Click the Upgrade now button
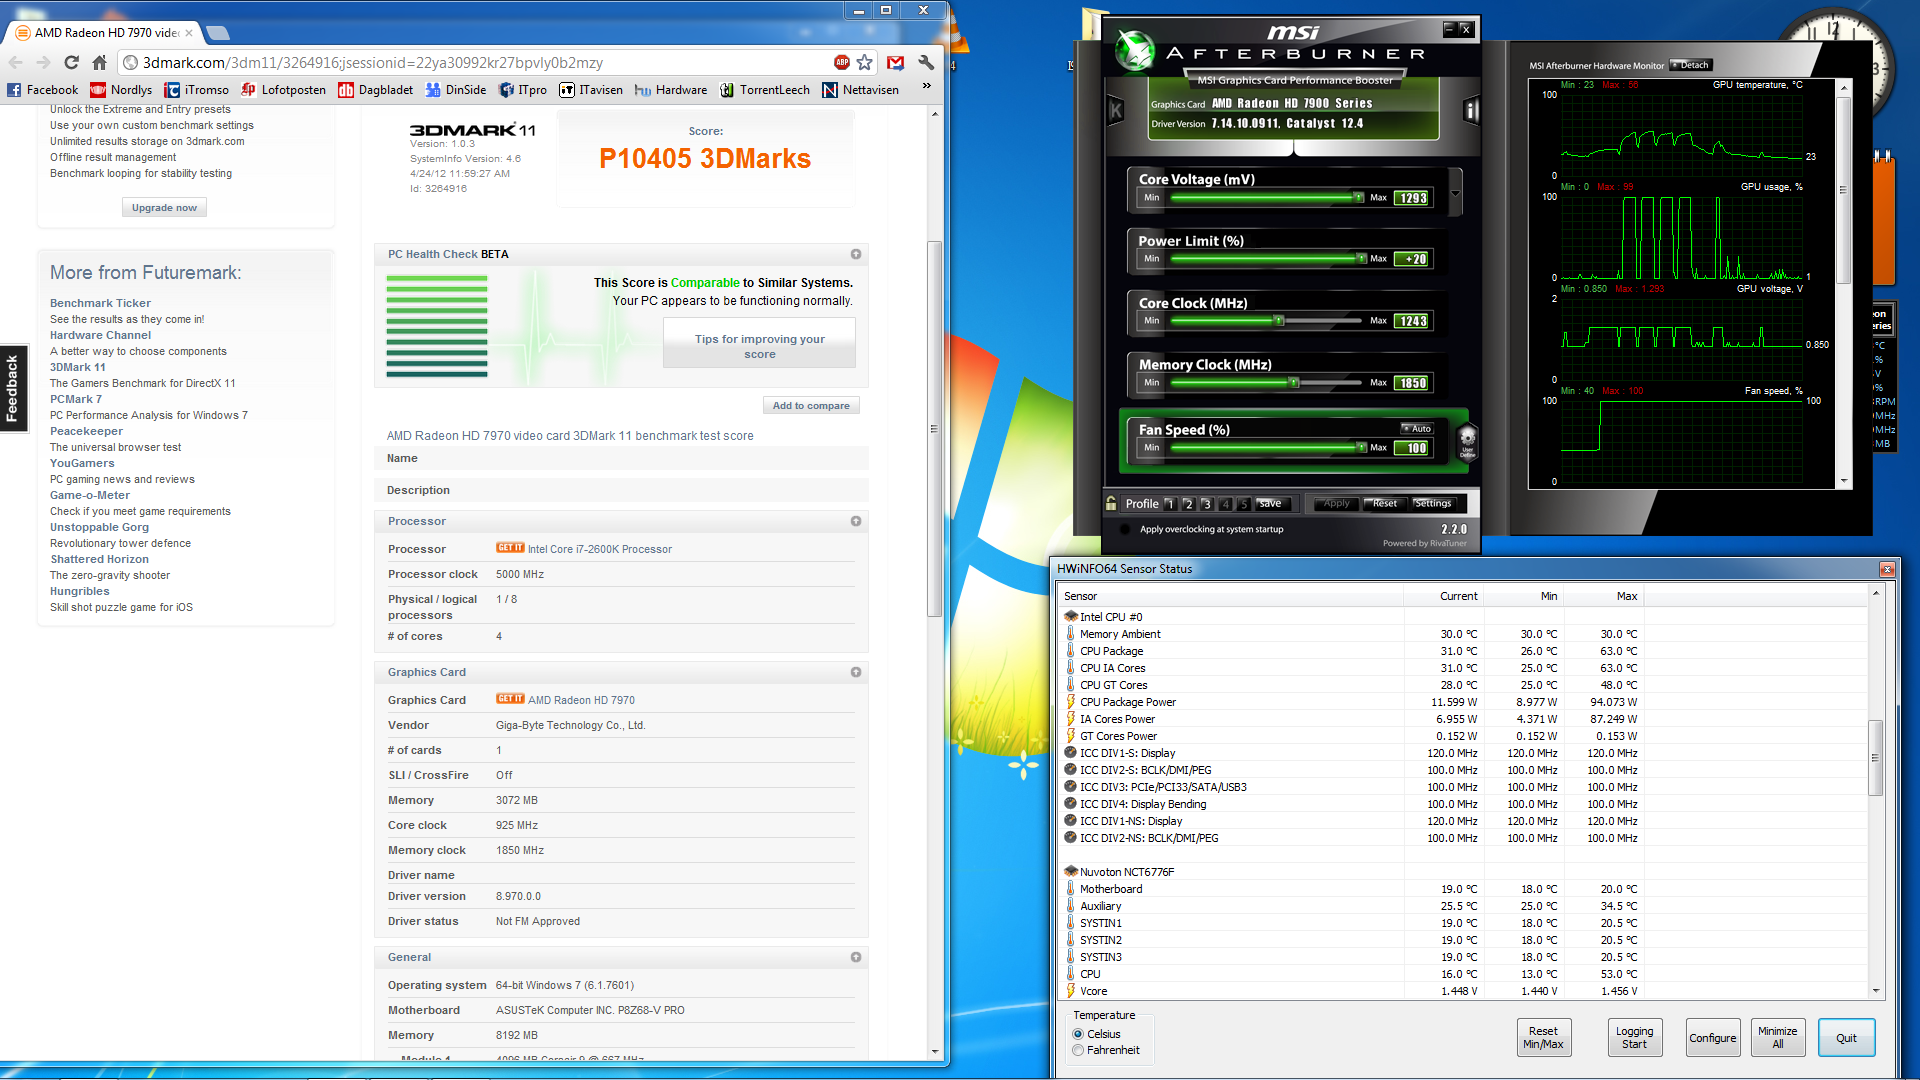Screen dimensions: 1920x1080 click(x=164, y=208)
